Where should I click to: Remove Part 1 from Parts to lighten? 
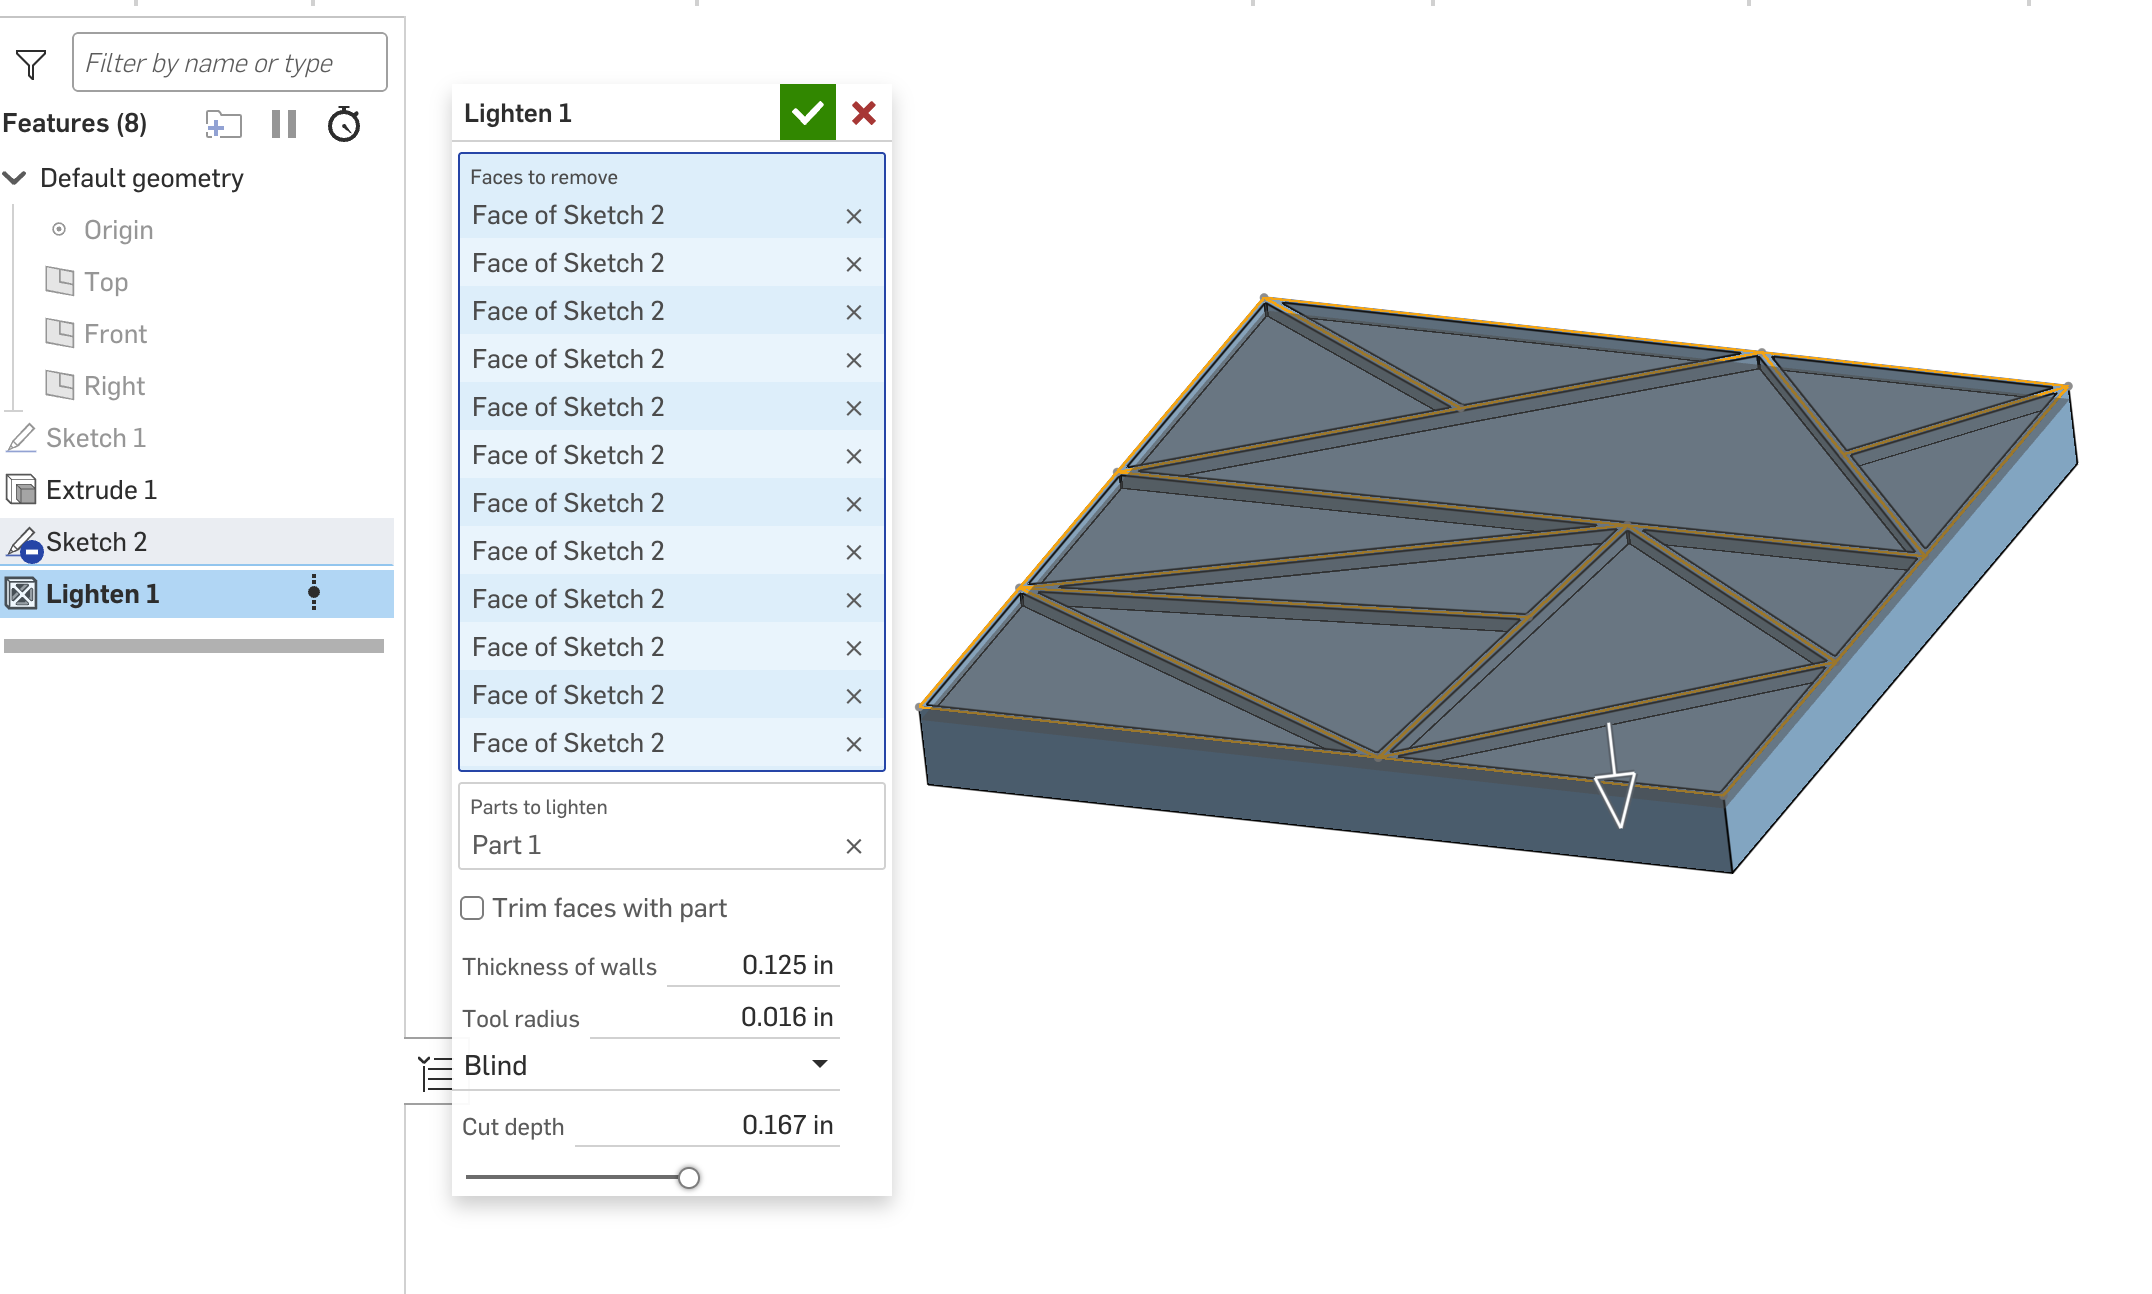pos(853,846)
